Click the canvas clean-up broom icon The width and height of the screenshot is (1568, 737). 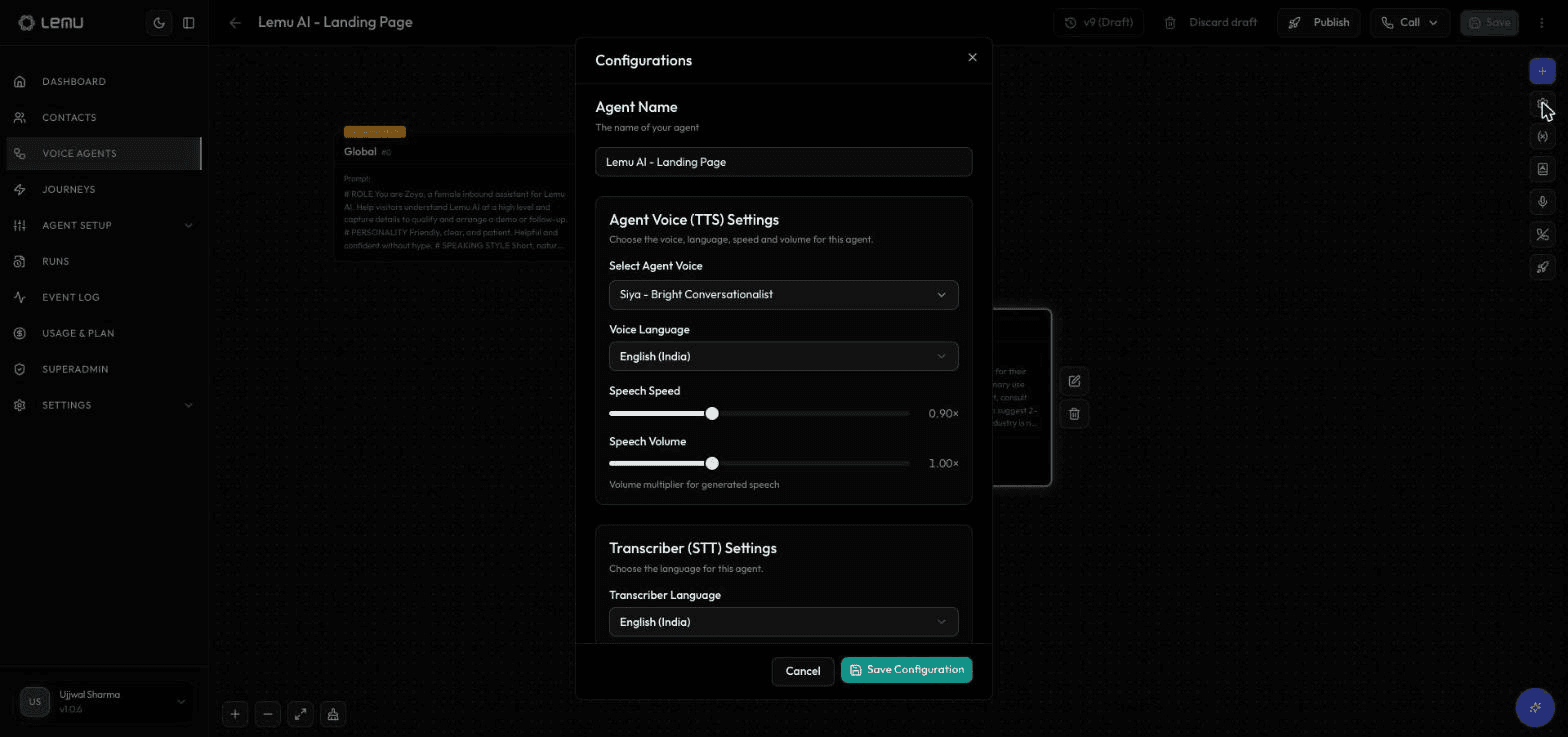click(333, 714)
